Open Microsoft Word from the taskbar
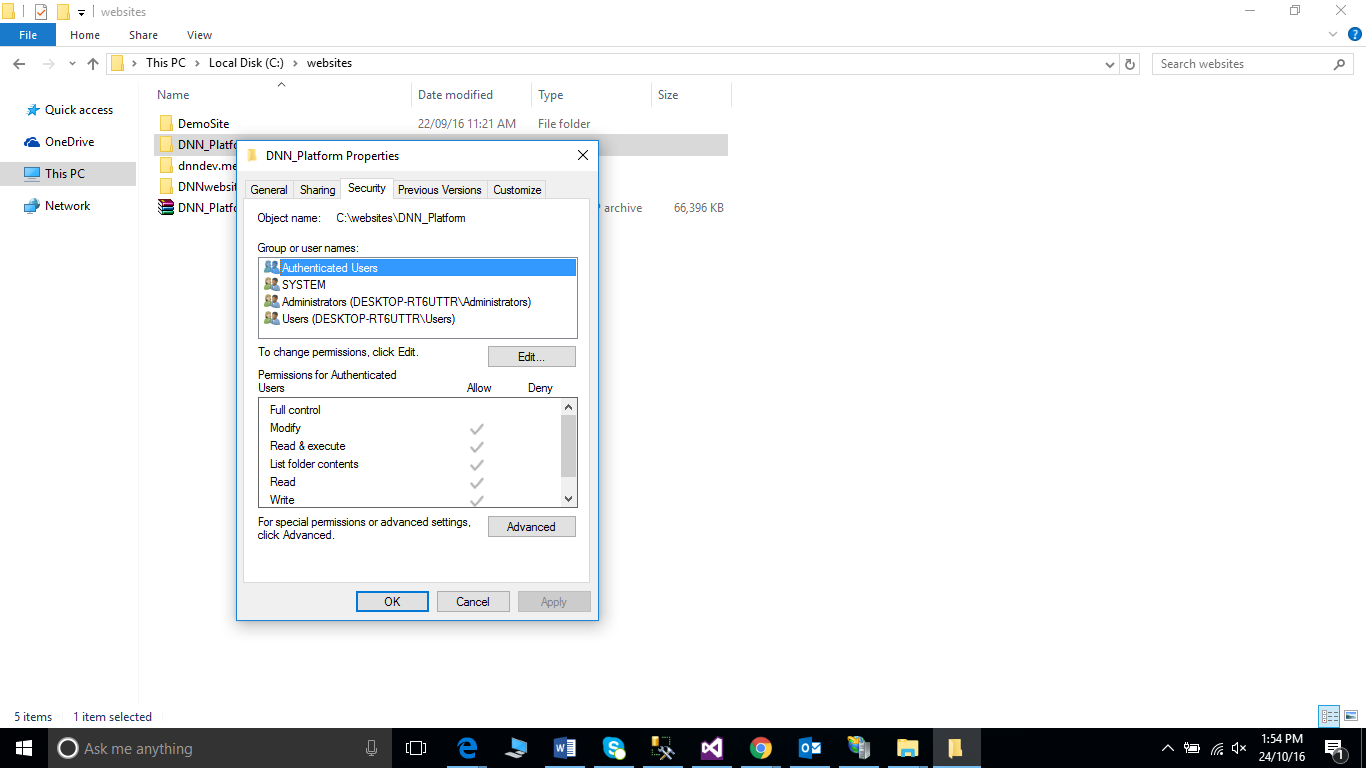This screenshot has width=1366, height=768. (x=565, y=748)
